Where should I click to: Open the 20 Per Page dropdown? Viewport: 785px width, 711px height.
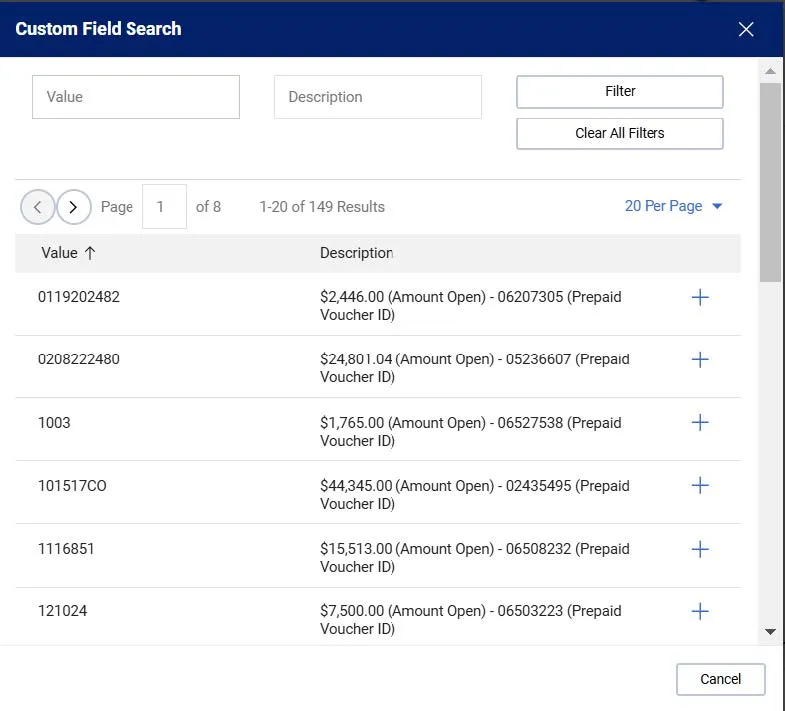673,206
